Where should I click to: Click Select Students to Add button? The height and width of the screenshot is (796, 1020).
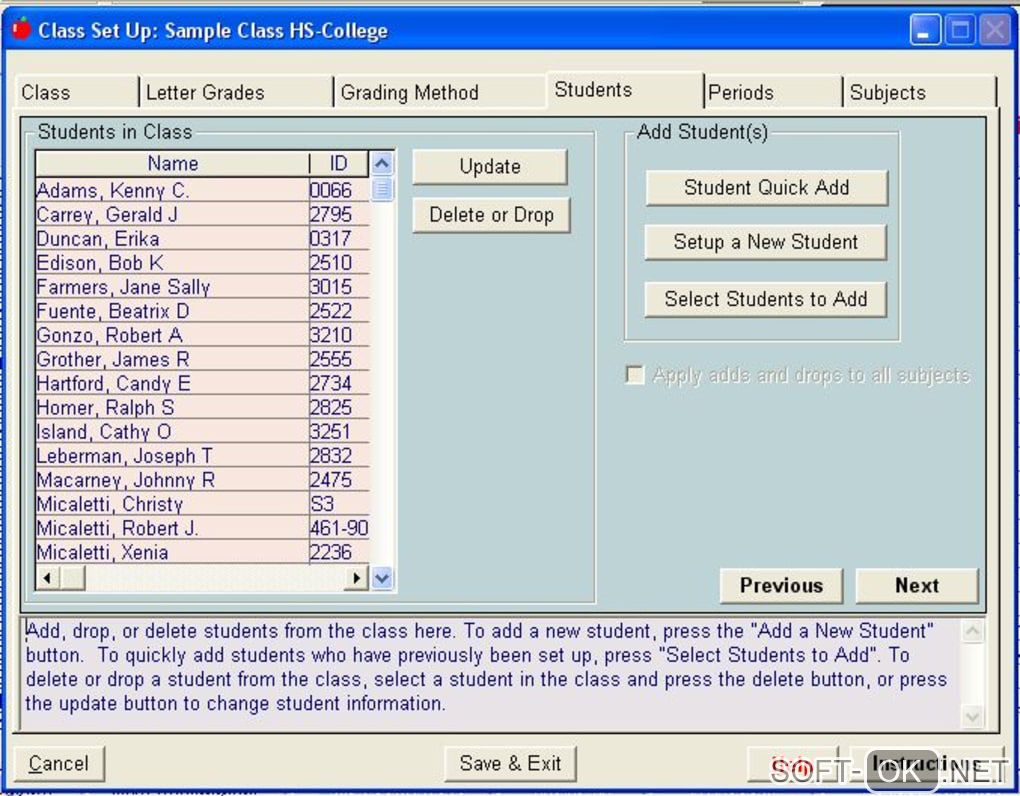(x=766, y=299)
